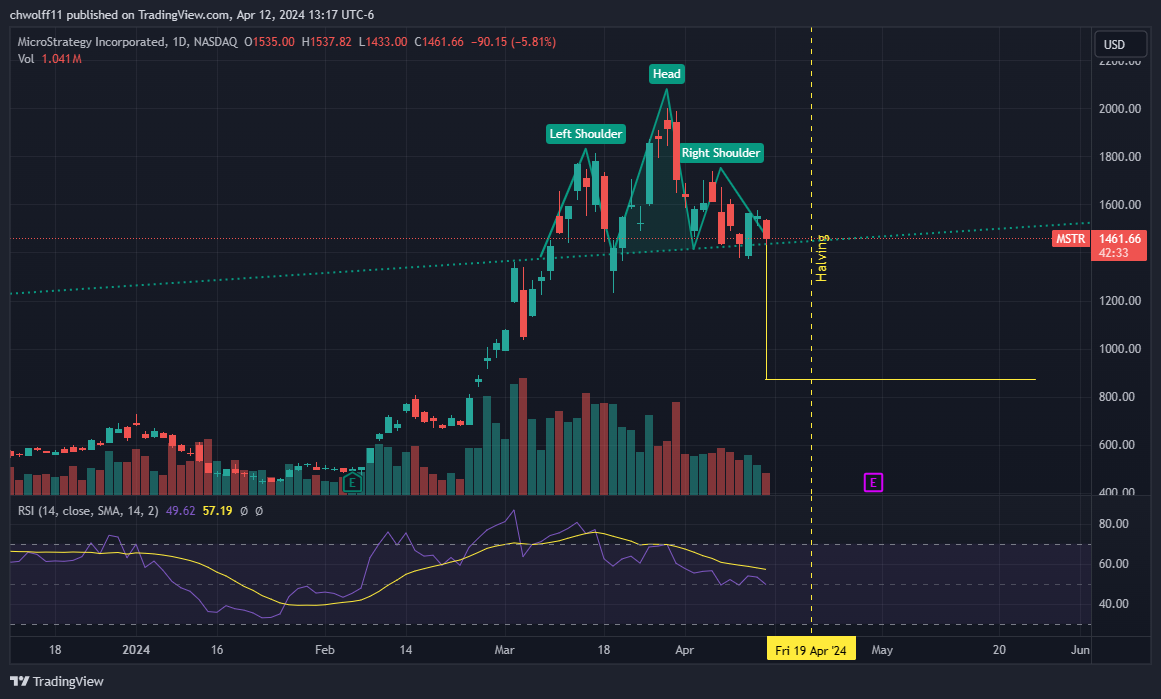Click the low price L1433.00 value
The width and height of the screenshot is (1161, 699).
click(x=383, y=41)
